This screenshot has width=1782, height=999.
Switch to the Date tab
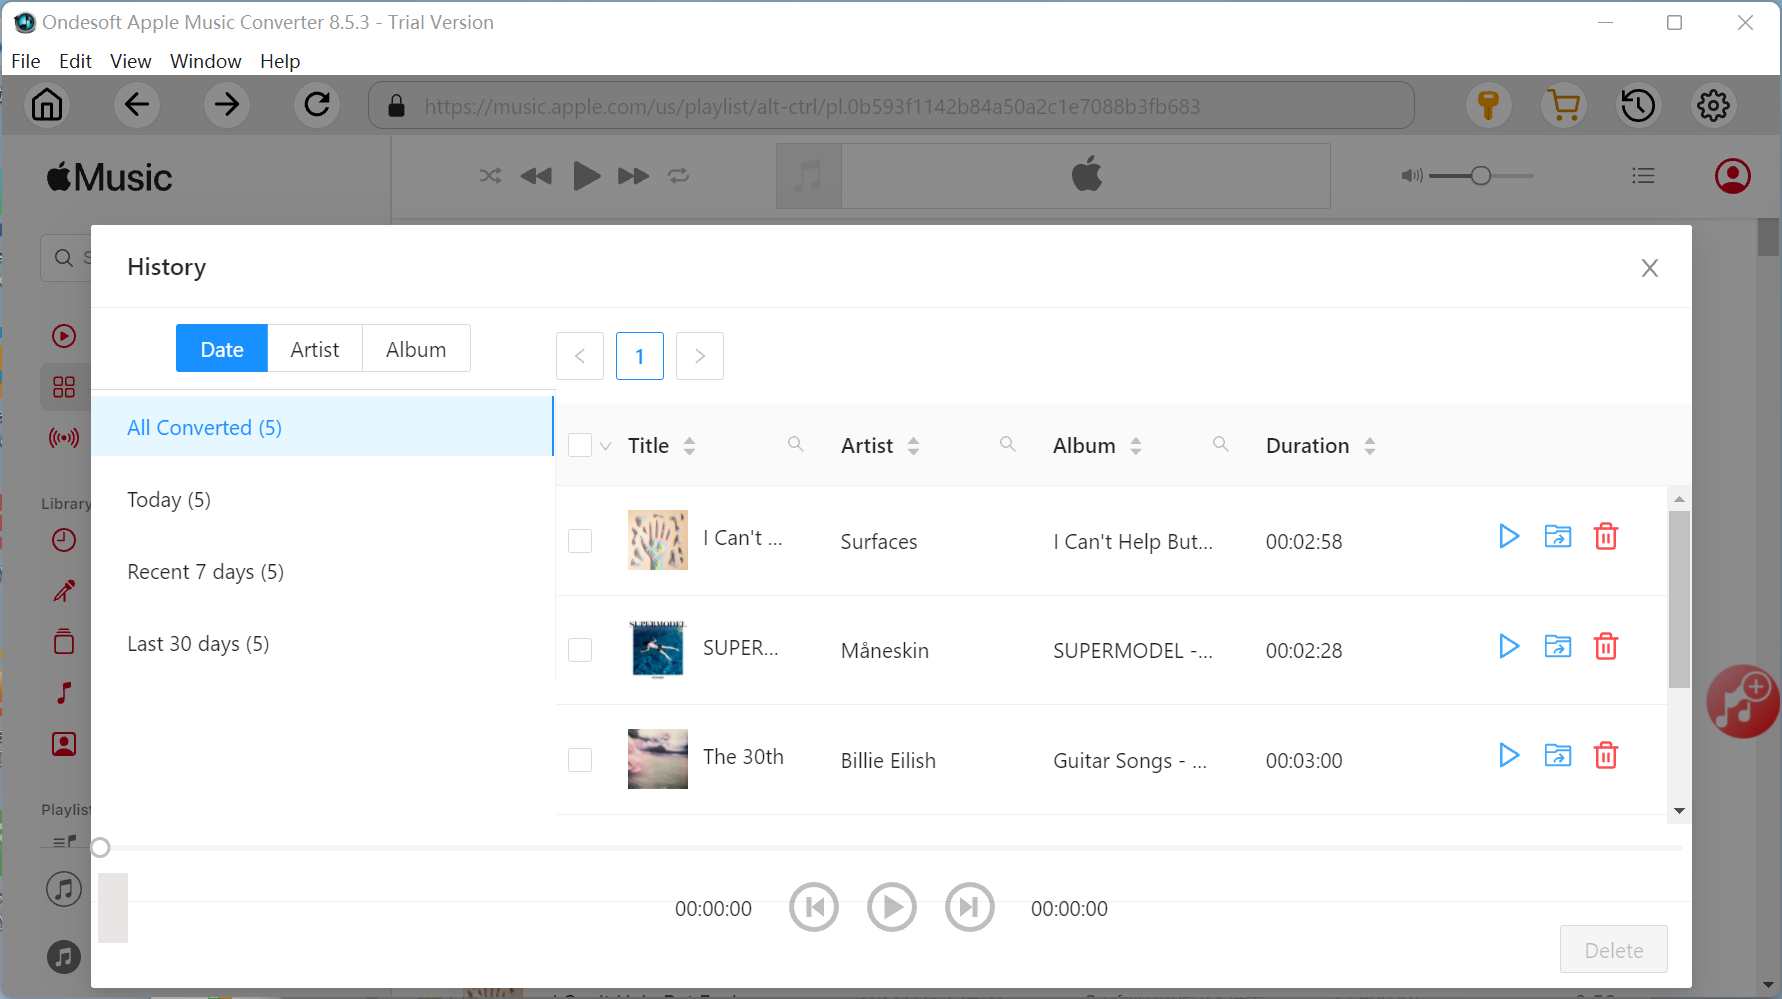click(222, 349)
